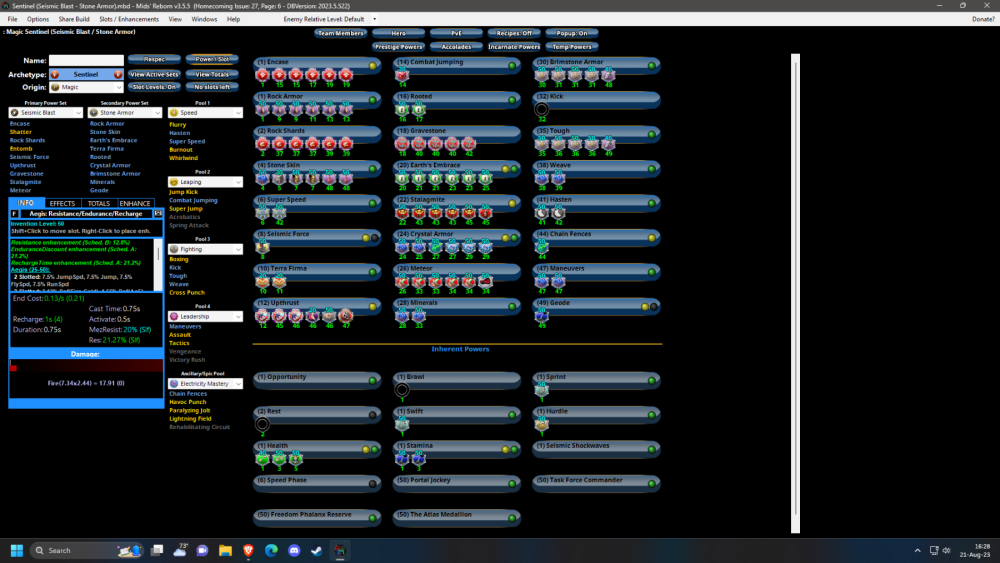The height and width of the screenshot is (563, 1000).
Task: Select the enhancement slot under Seismic Force
Action: [264, 246]
